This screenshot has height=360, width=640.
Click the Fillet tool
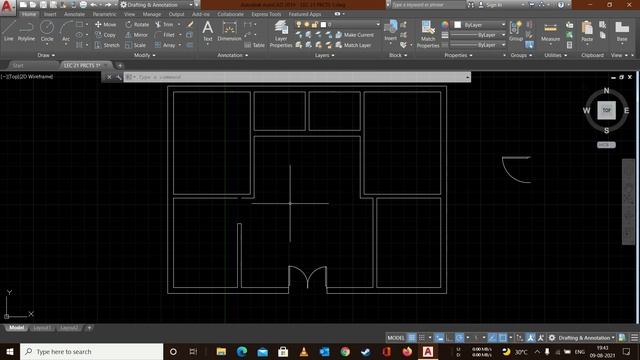coord(165,35)
